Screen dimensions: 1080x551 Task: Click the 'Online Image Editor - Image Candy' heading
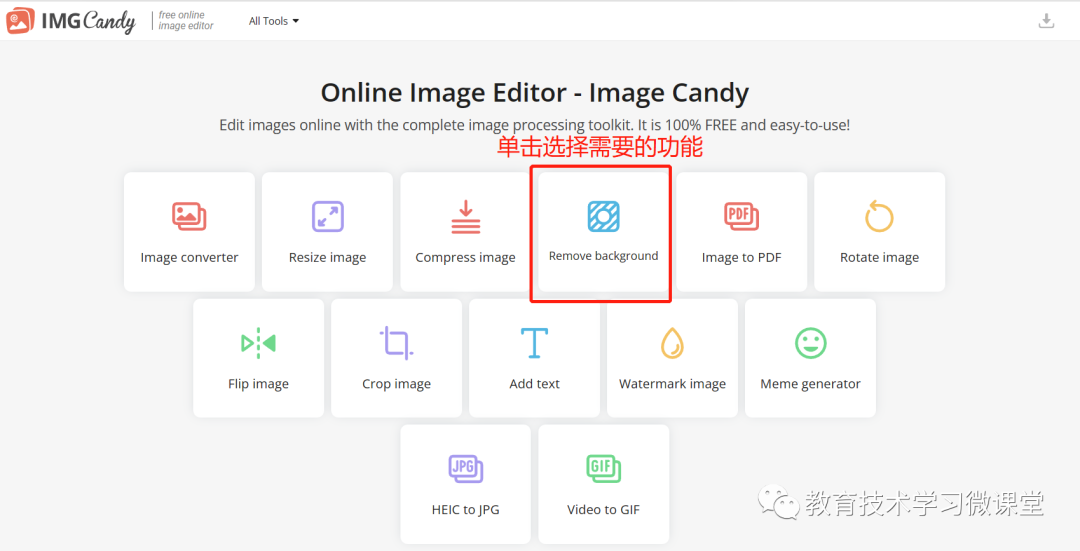pyautogui.click(x=534, y=93)
